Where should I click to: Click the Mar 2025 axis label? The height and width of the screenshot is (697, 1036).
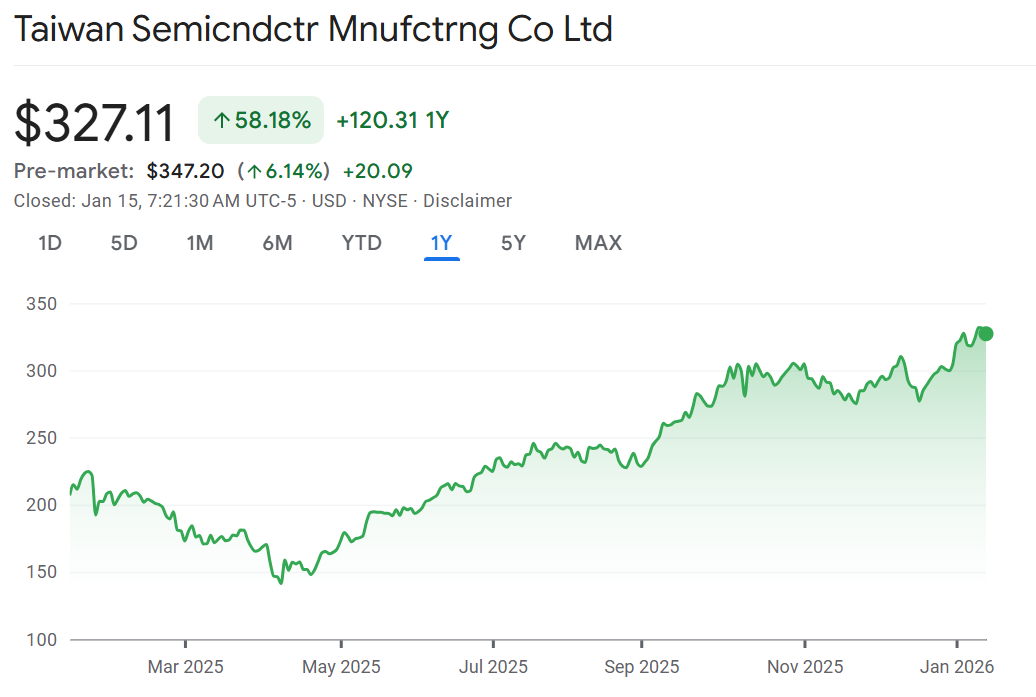point(185,666)
